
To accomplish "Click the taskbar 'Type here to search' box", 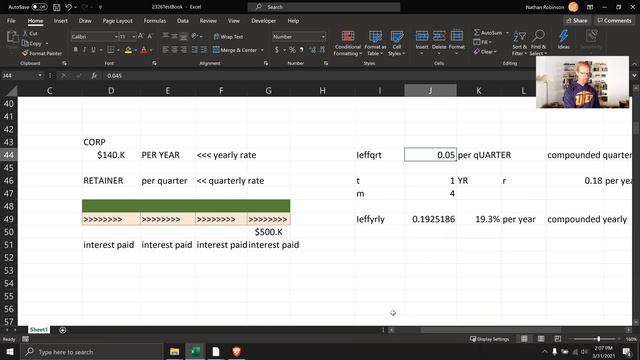I will point(91,352).
